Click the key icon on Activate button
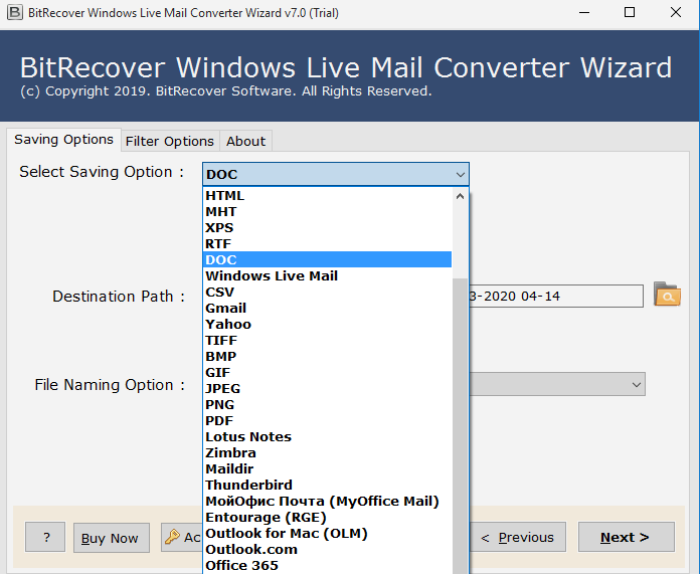Viewport: 700px width, 574px height. coord(172,537)
